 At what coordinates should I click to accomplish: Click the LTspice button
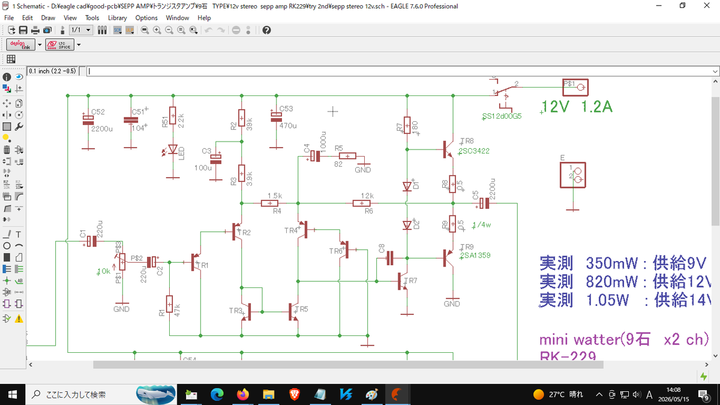60,45
